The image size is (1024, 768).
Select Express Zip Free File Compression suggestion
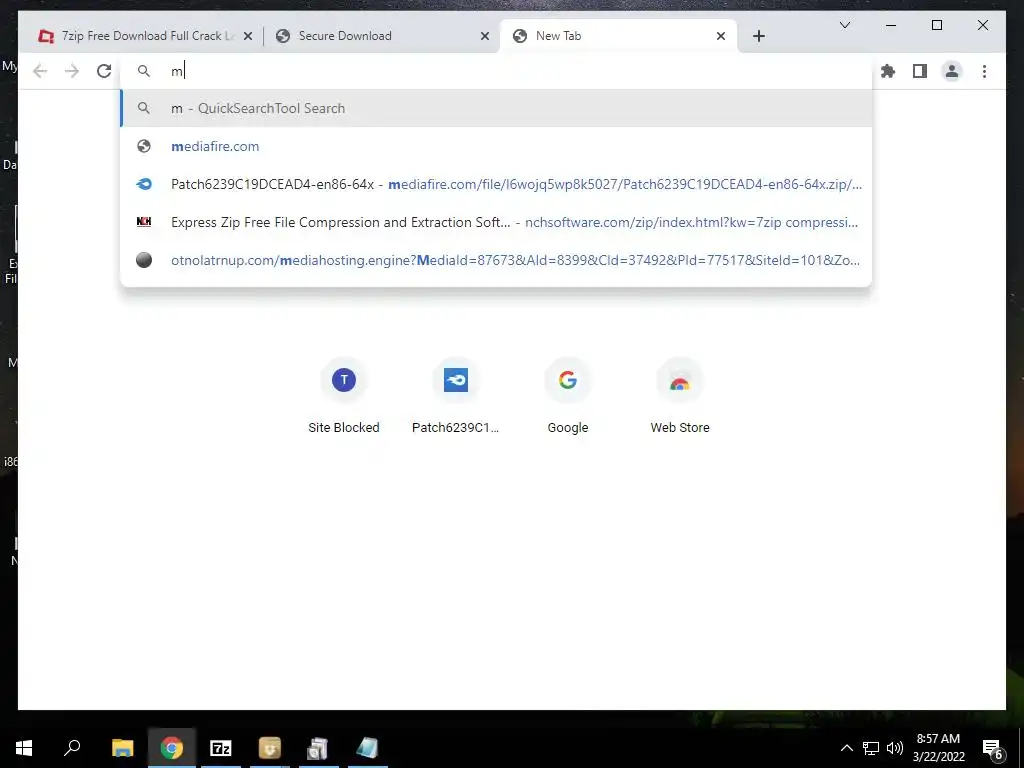[x=496, y=222]
